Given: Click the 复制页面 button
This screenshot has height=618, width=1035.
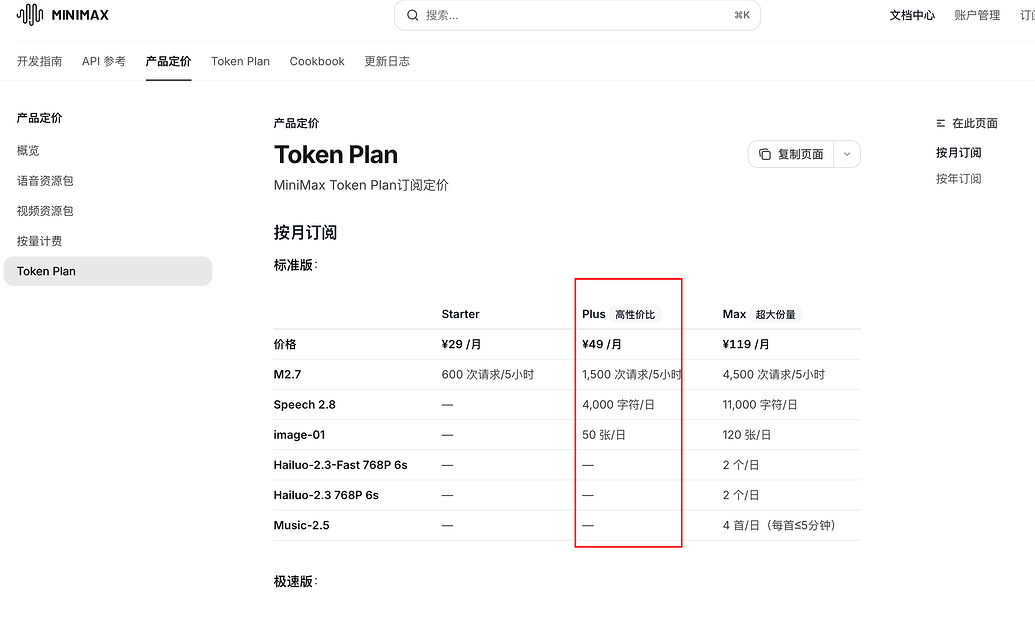Looking at the screenshot, I should click(791, 154).
